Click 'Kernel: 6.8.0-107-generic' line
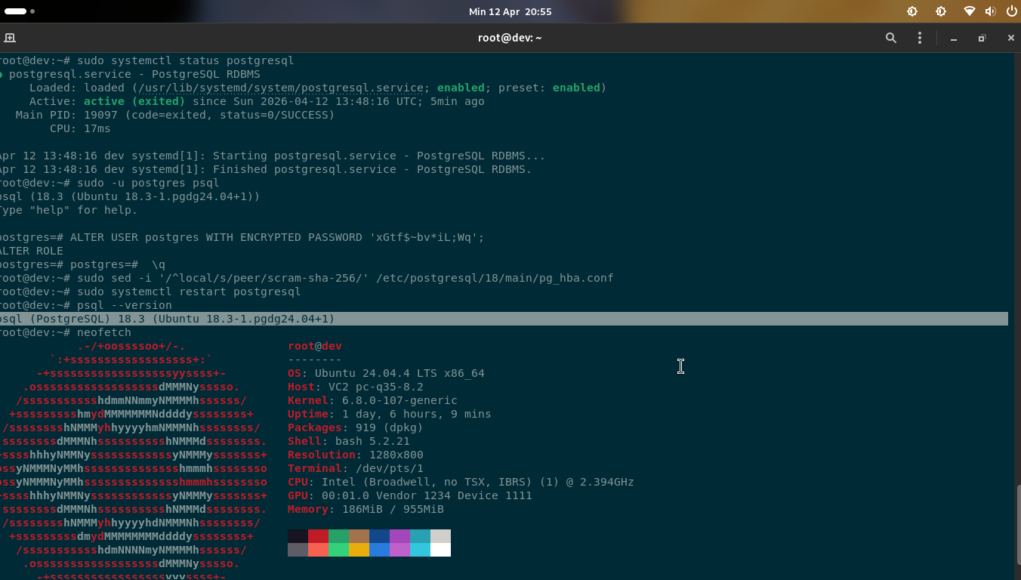Screen dimensions: 1021x580 372,401
